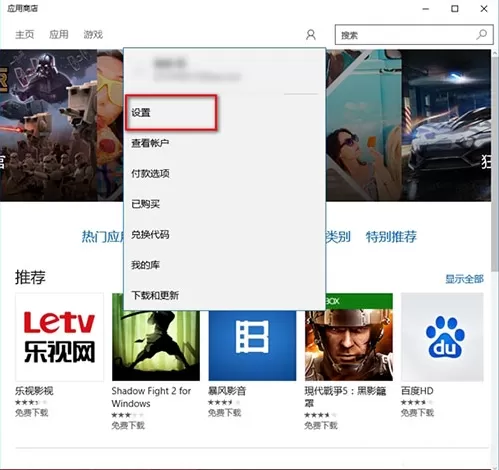Click 免费下载 under 百度HD
Screen dimensions: 499x470
[x=417, y=413]
